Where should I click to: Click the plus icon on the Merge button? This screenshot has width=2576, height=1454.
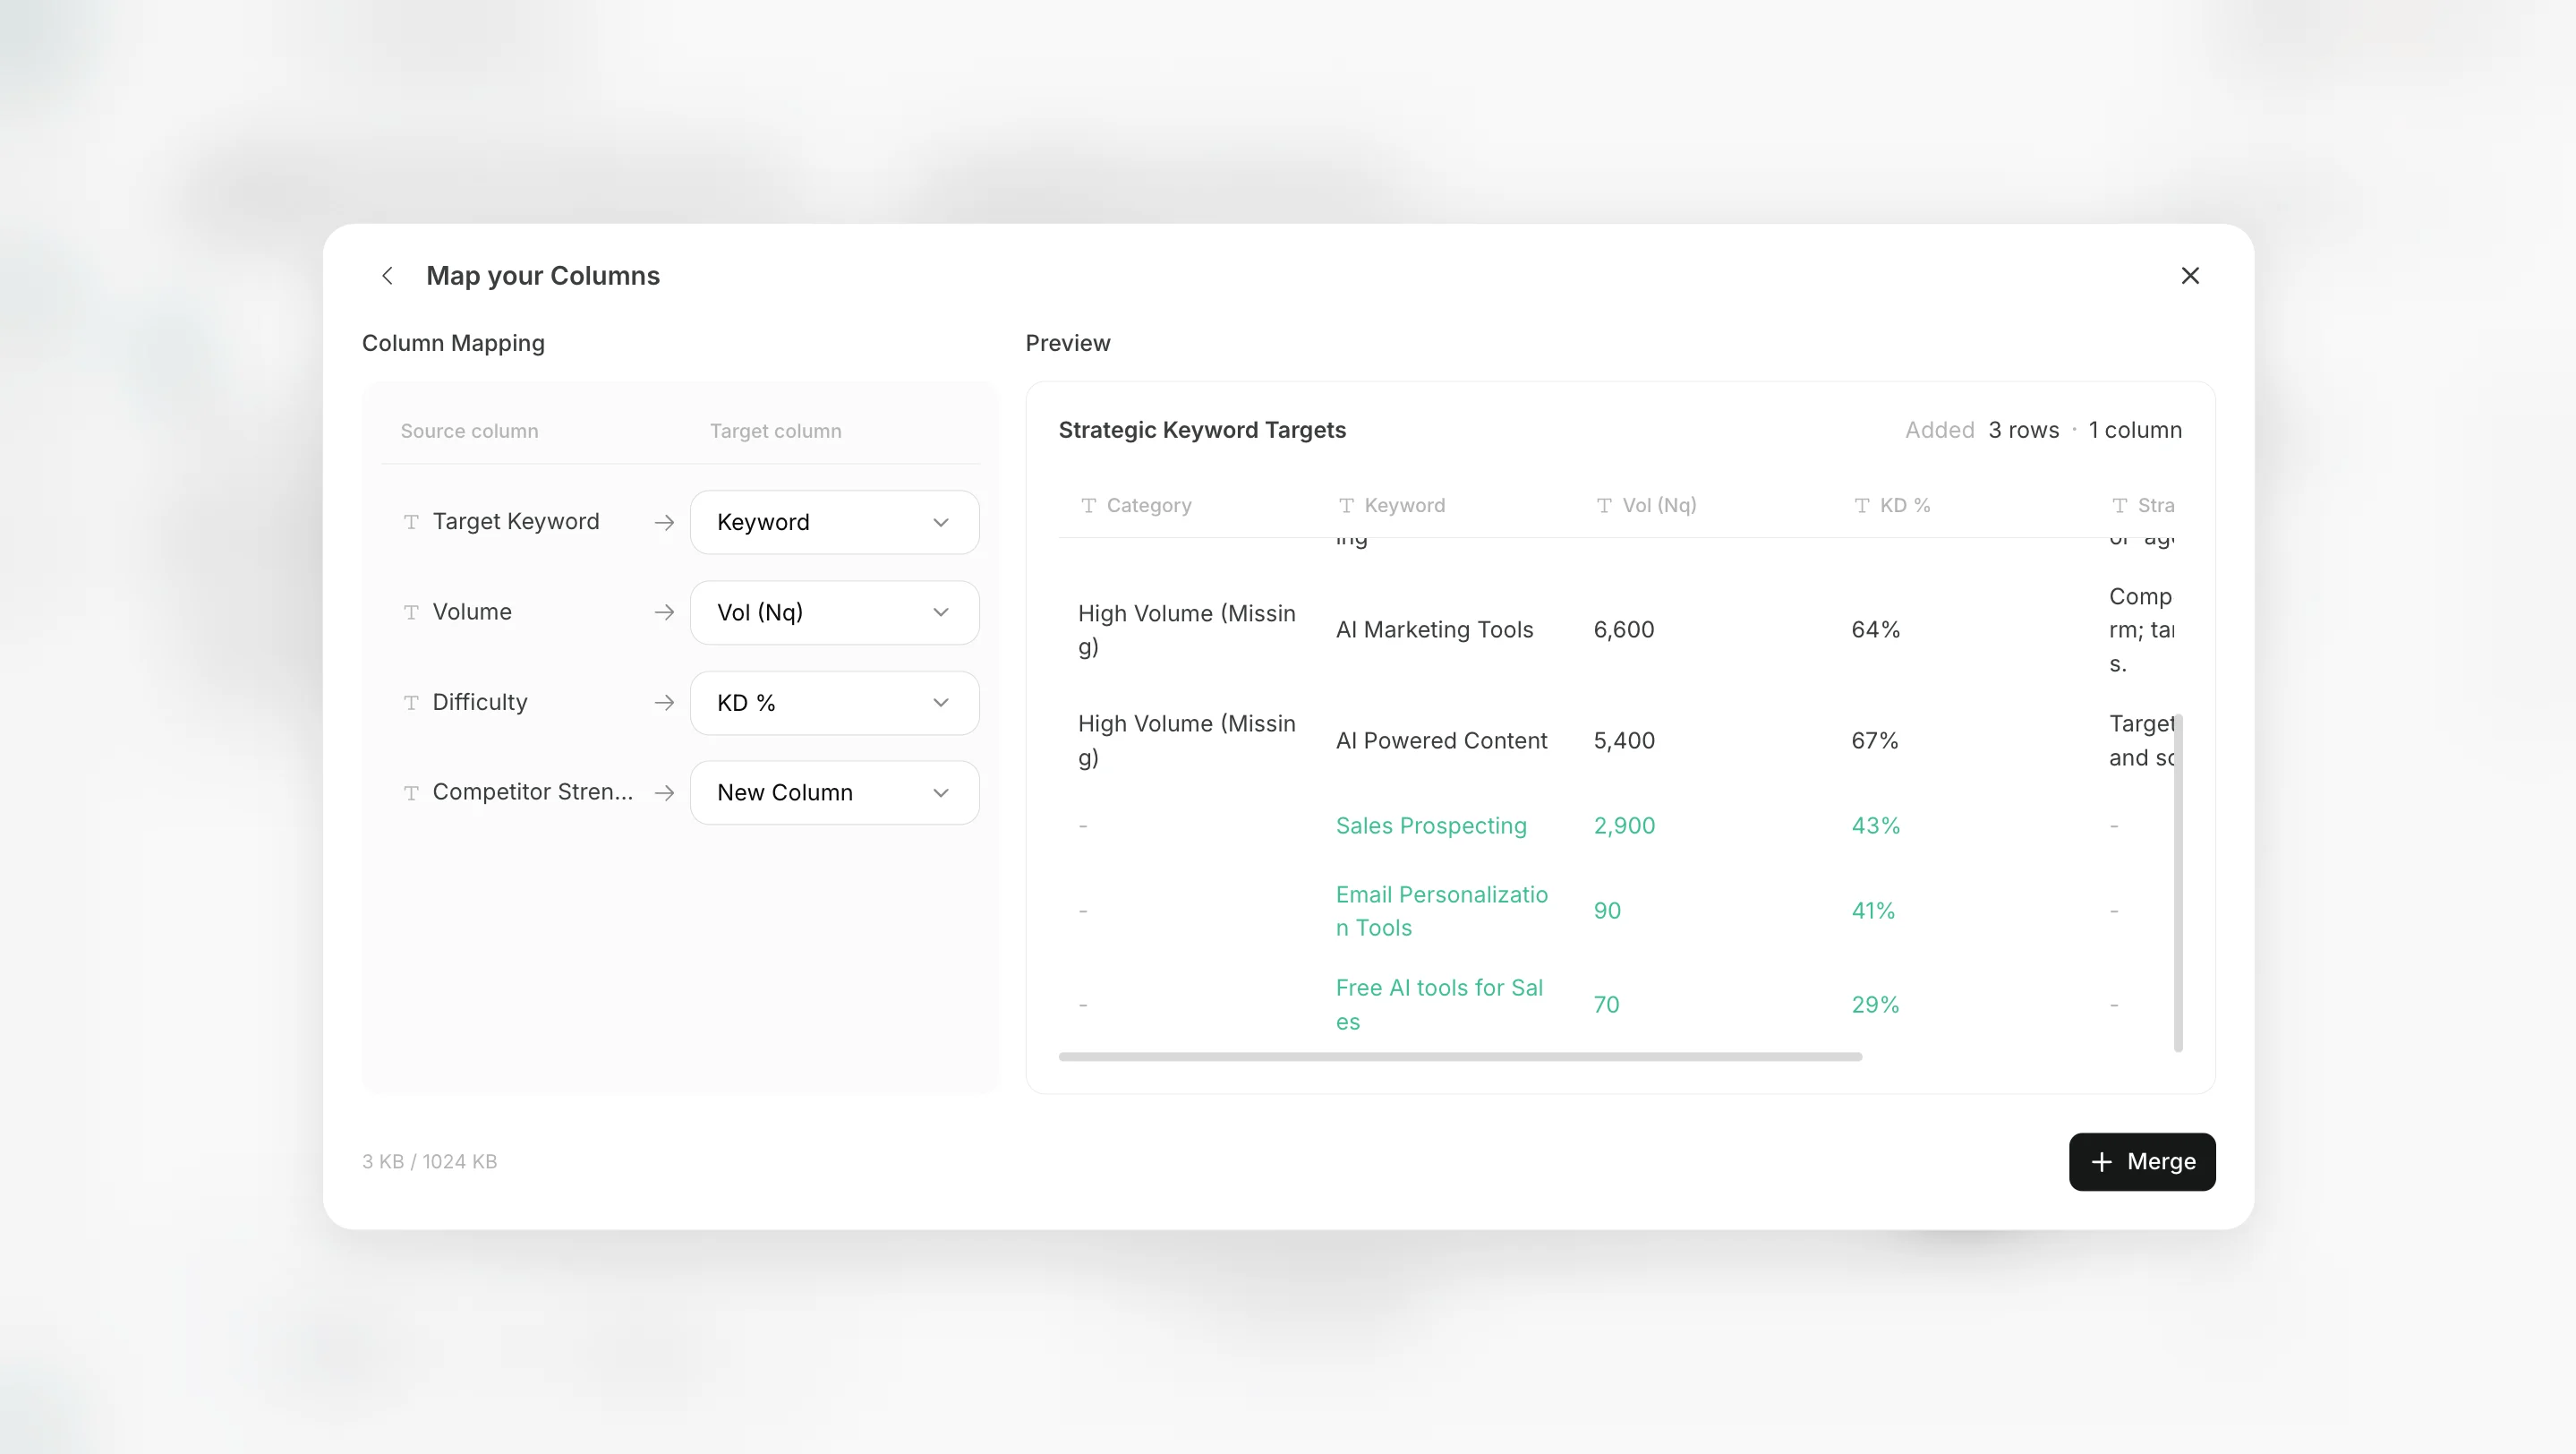click(x=2102, y=1161)
